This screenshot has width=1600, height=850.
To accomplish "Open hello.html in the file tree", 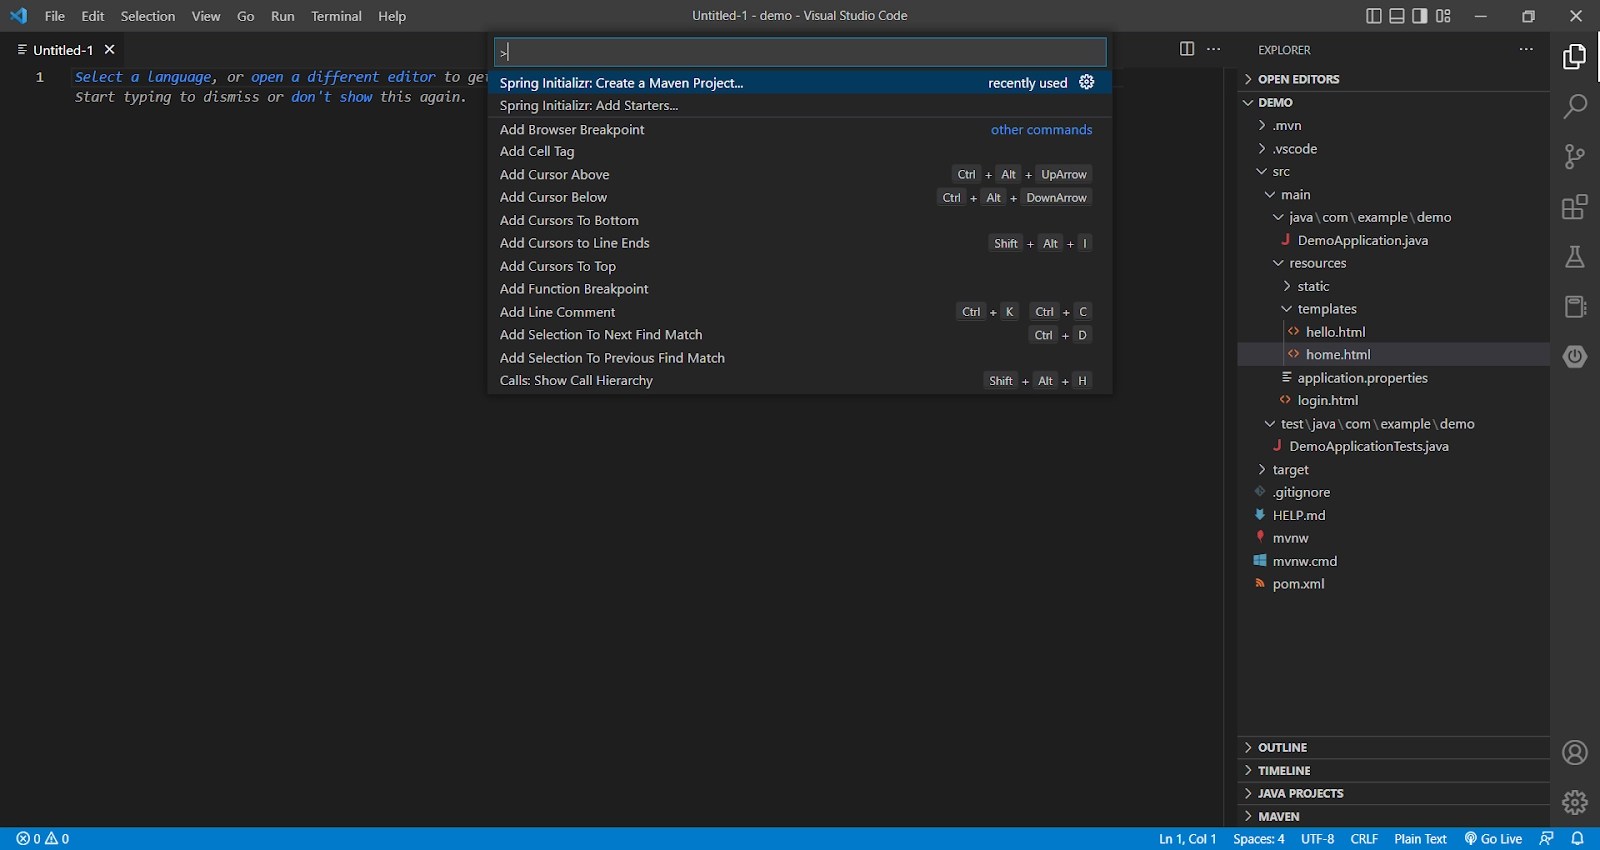I will [x=1393, y=332].
